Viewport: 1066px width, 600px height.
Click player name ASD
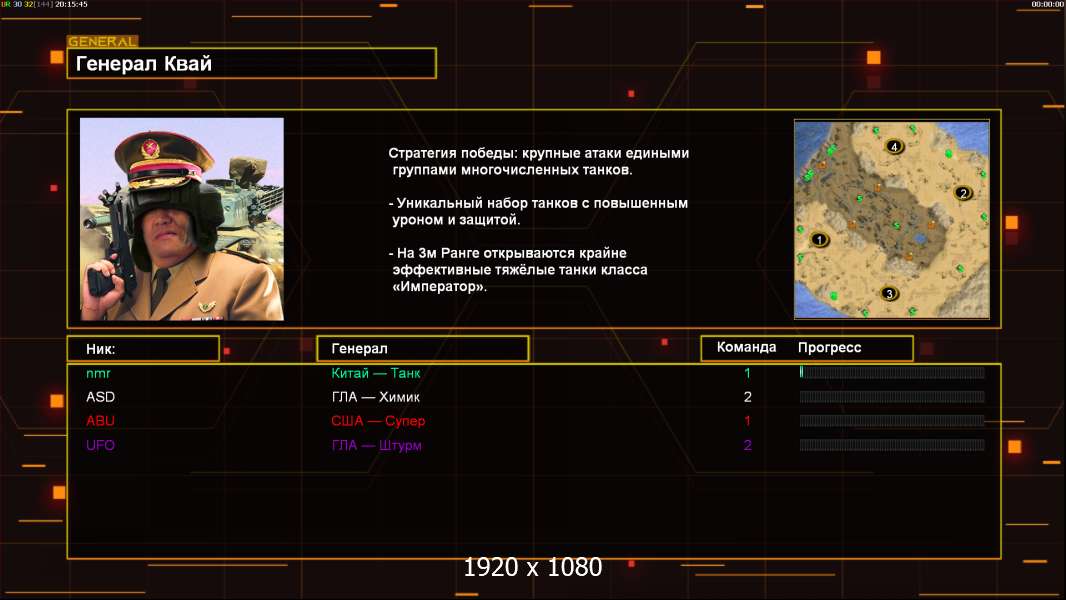click(x=101, y=397)
